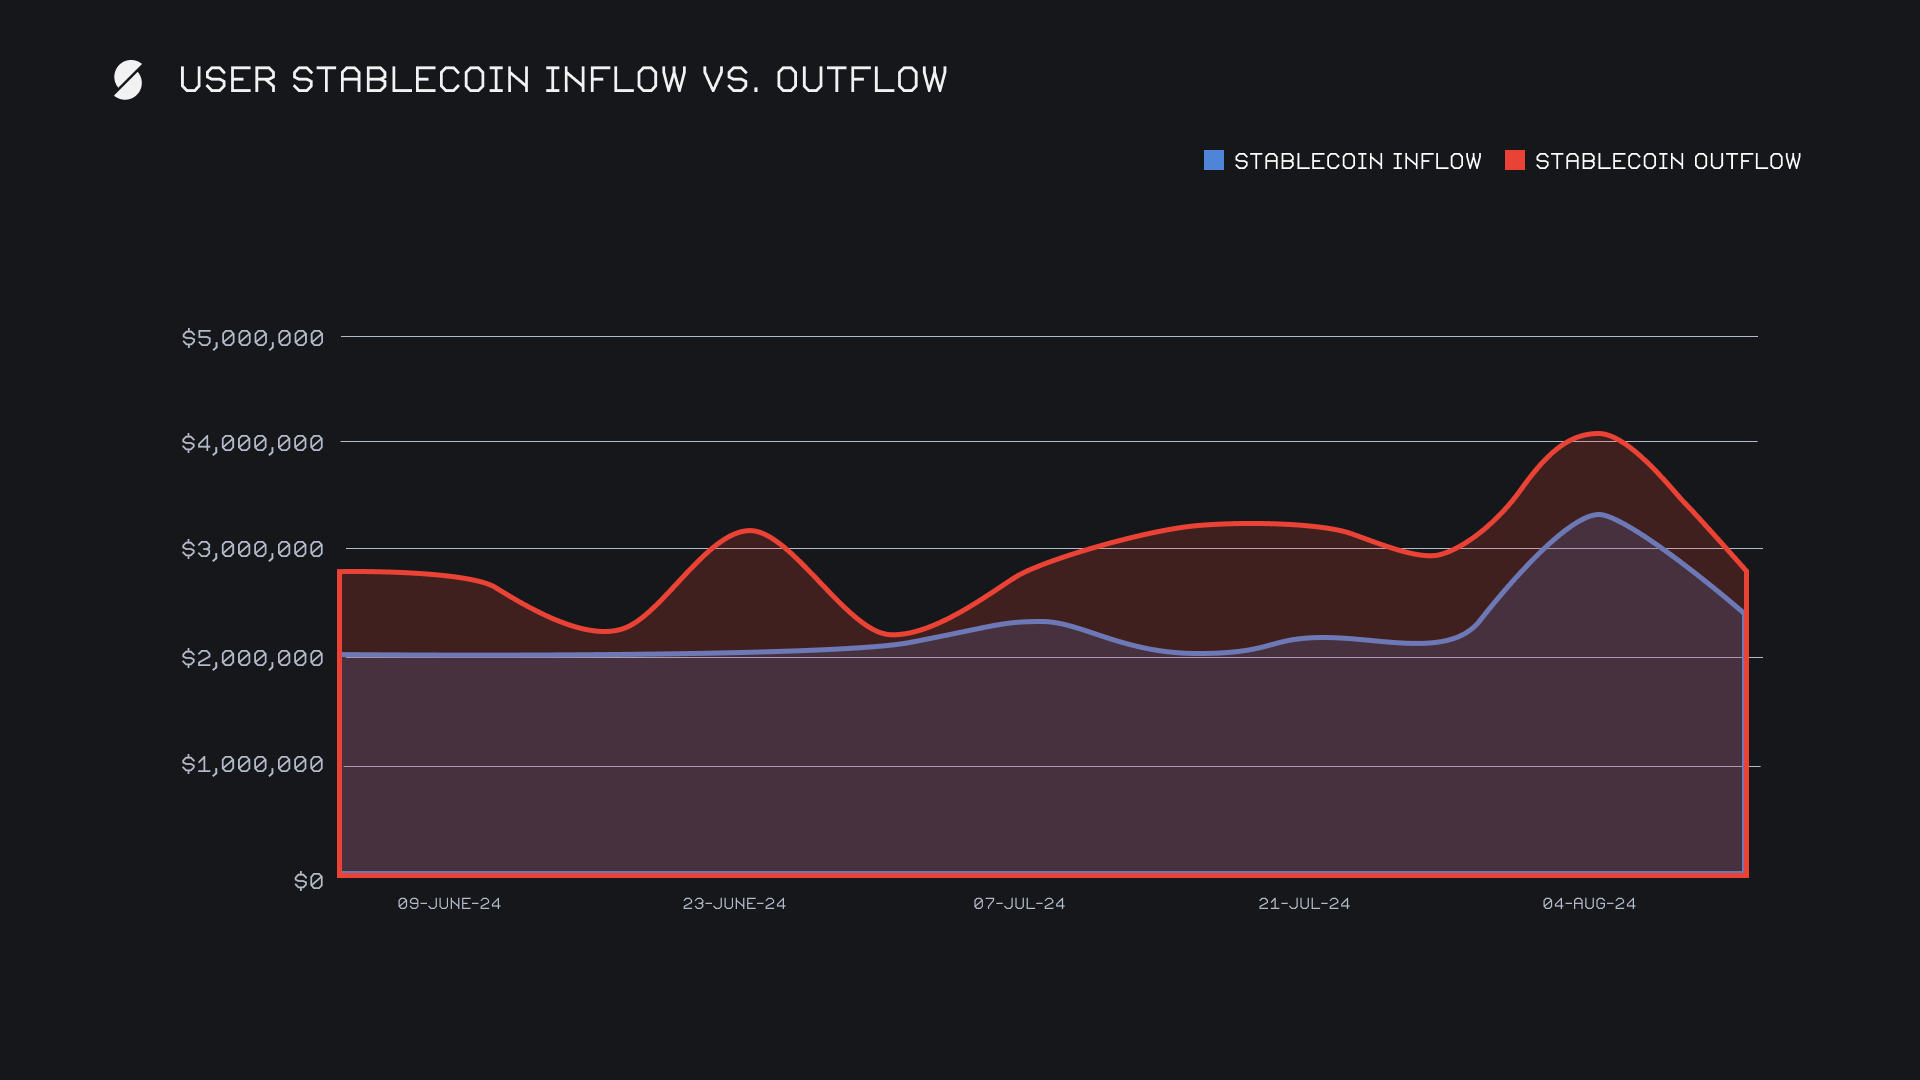Toggle the Stablecoin Inflow legend label

(1357, 161)
